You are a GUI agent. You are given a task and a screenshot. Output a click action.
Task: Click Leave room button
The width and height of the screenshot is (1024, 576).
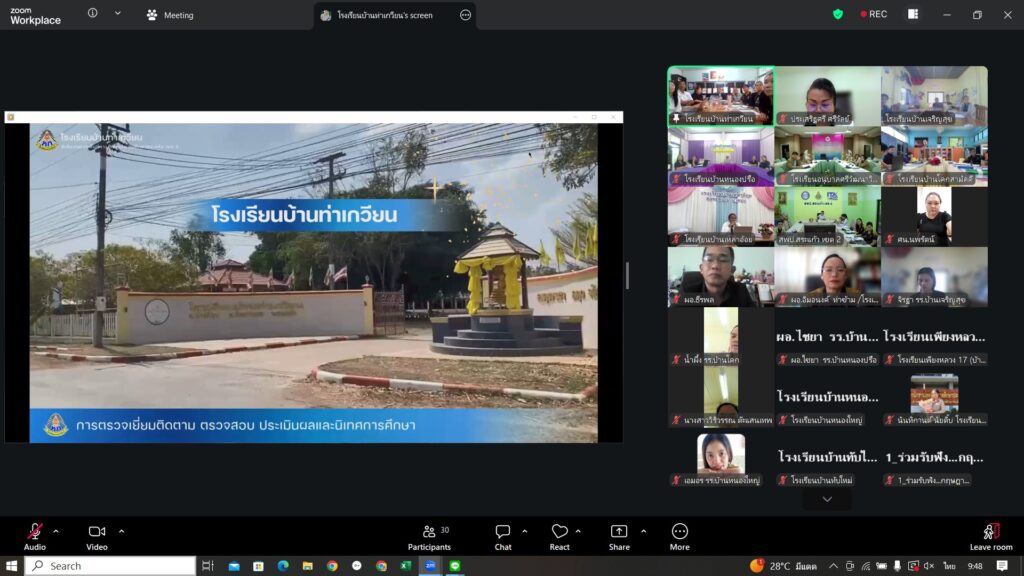coord(990,535)
